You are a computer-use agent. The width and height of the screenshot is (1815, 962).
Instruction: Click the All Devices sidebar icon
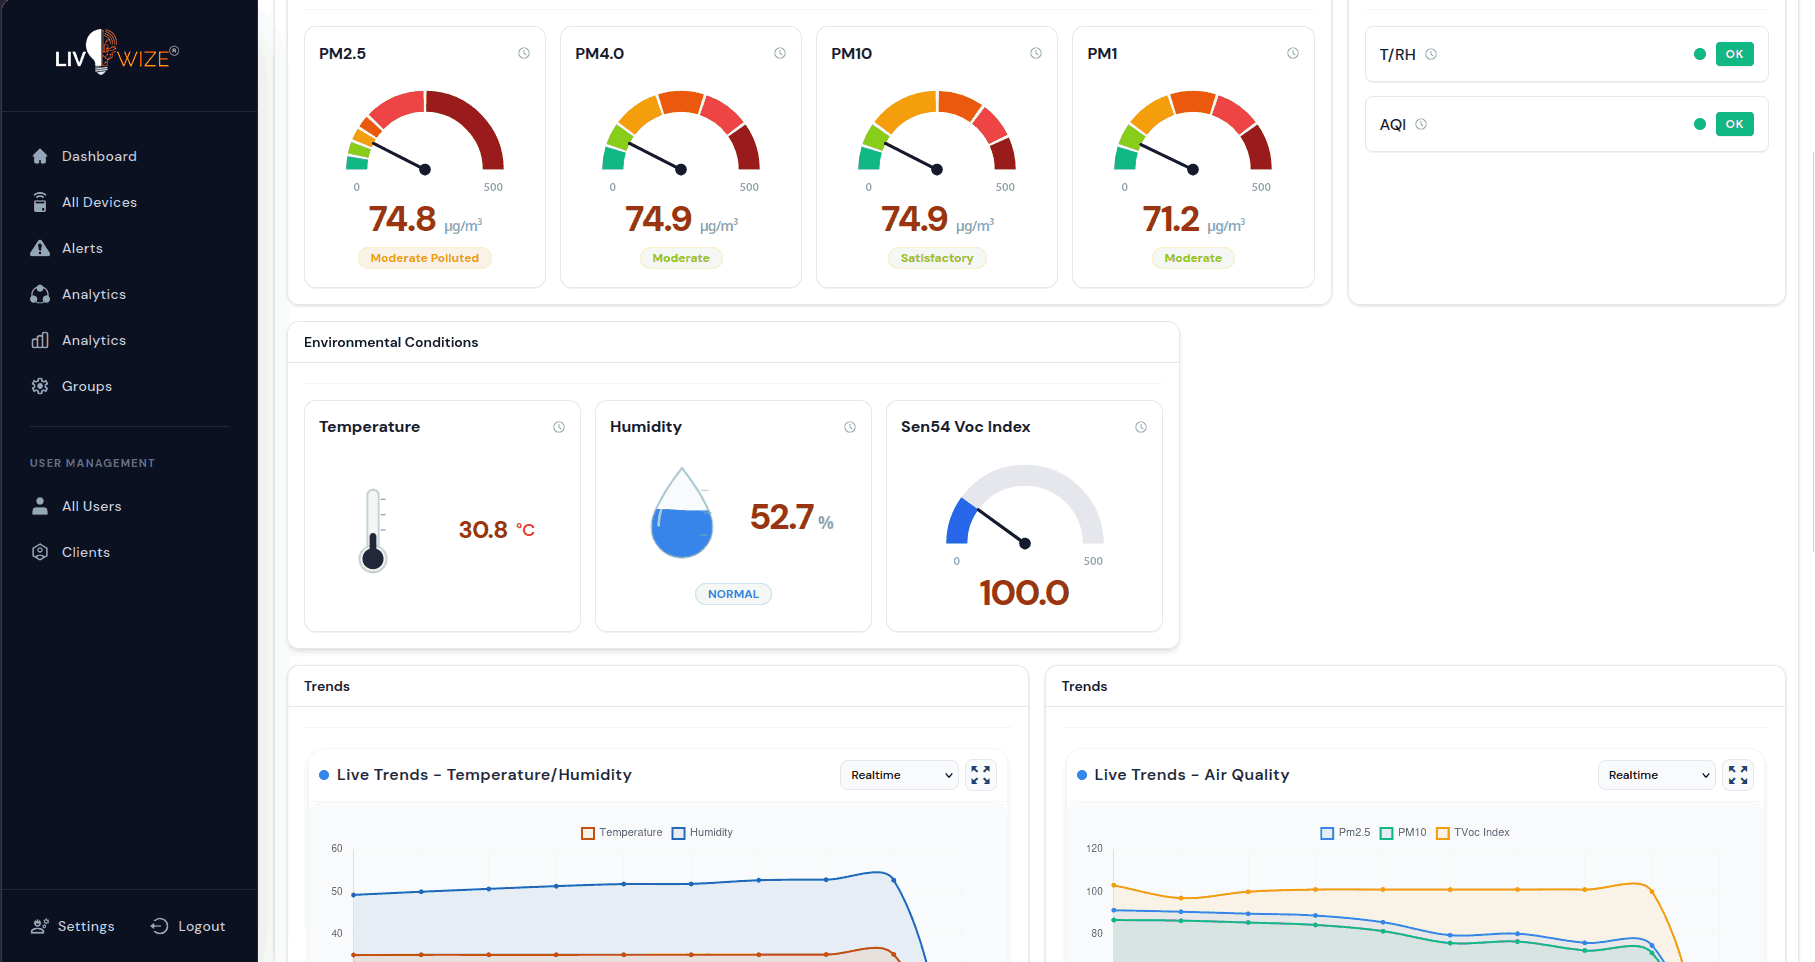coord(40,202)
